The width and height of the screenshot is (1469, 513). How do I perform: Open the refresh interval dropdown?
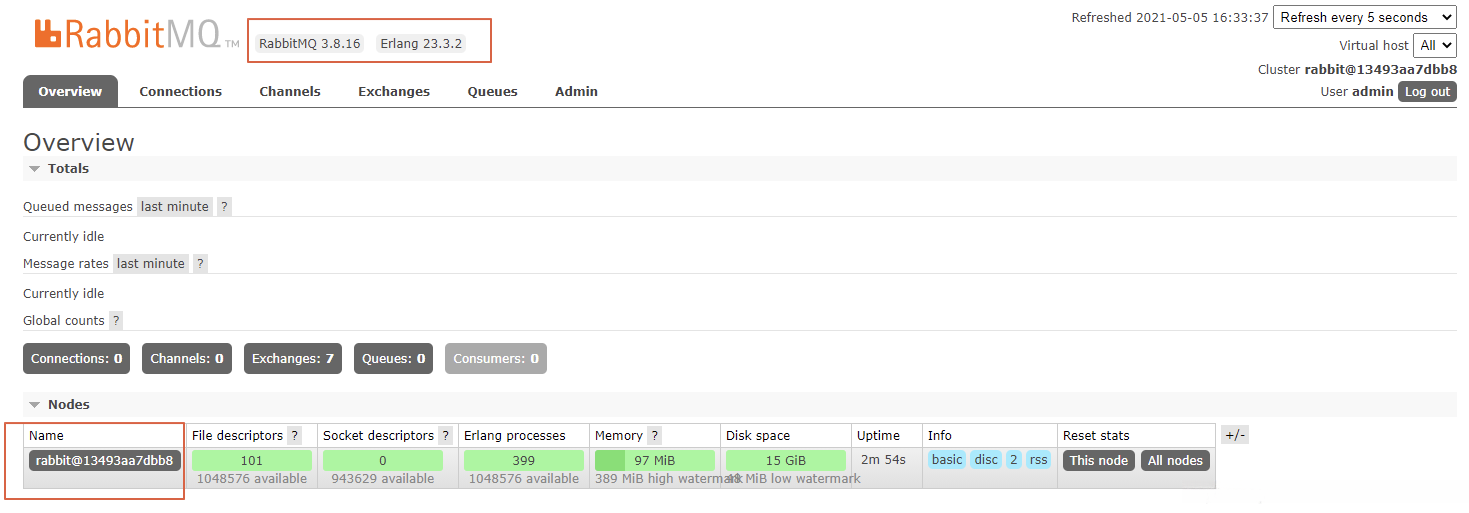(1364, 17)
